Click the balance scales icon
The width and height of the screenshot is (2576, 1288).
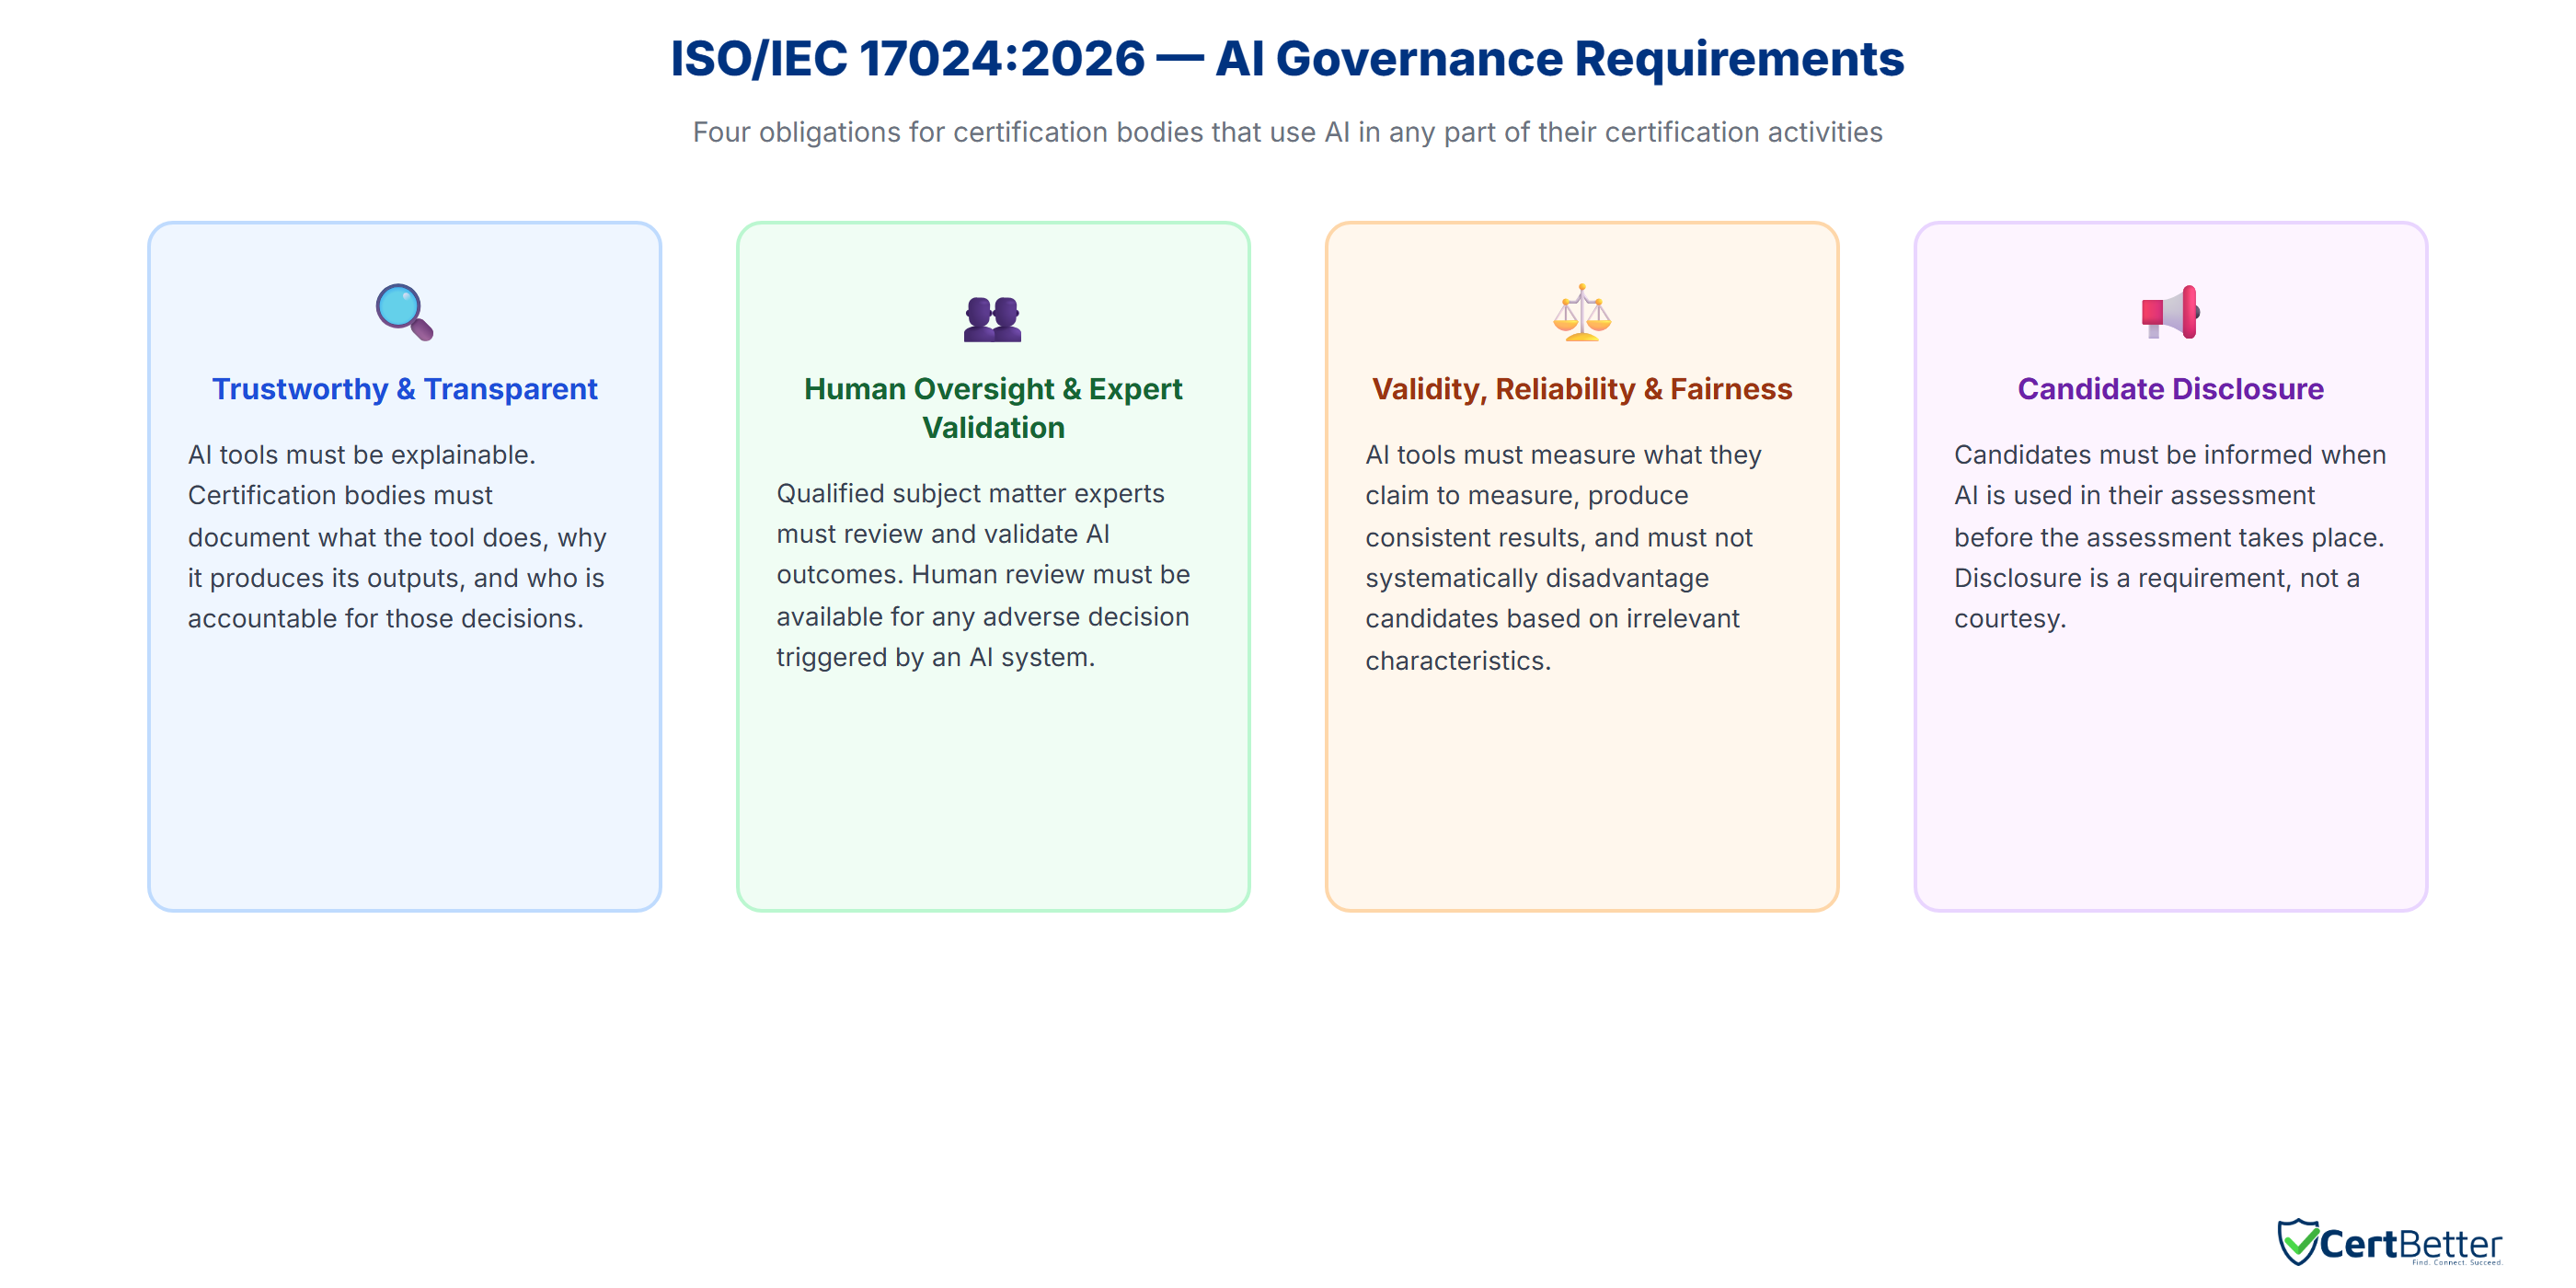(x=1582, y=312)
